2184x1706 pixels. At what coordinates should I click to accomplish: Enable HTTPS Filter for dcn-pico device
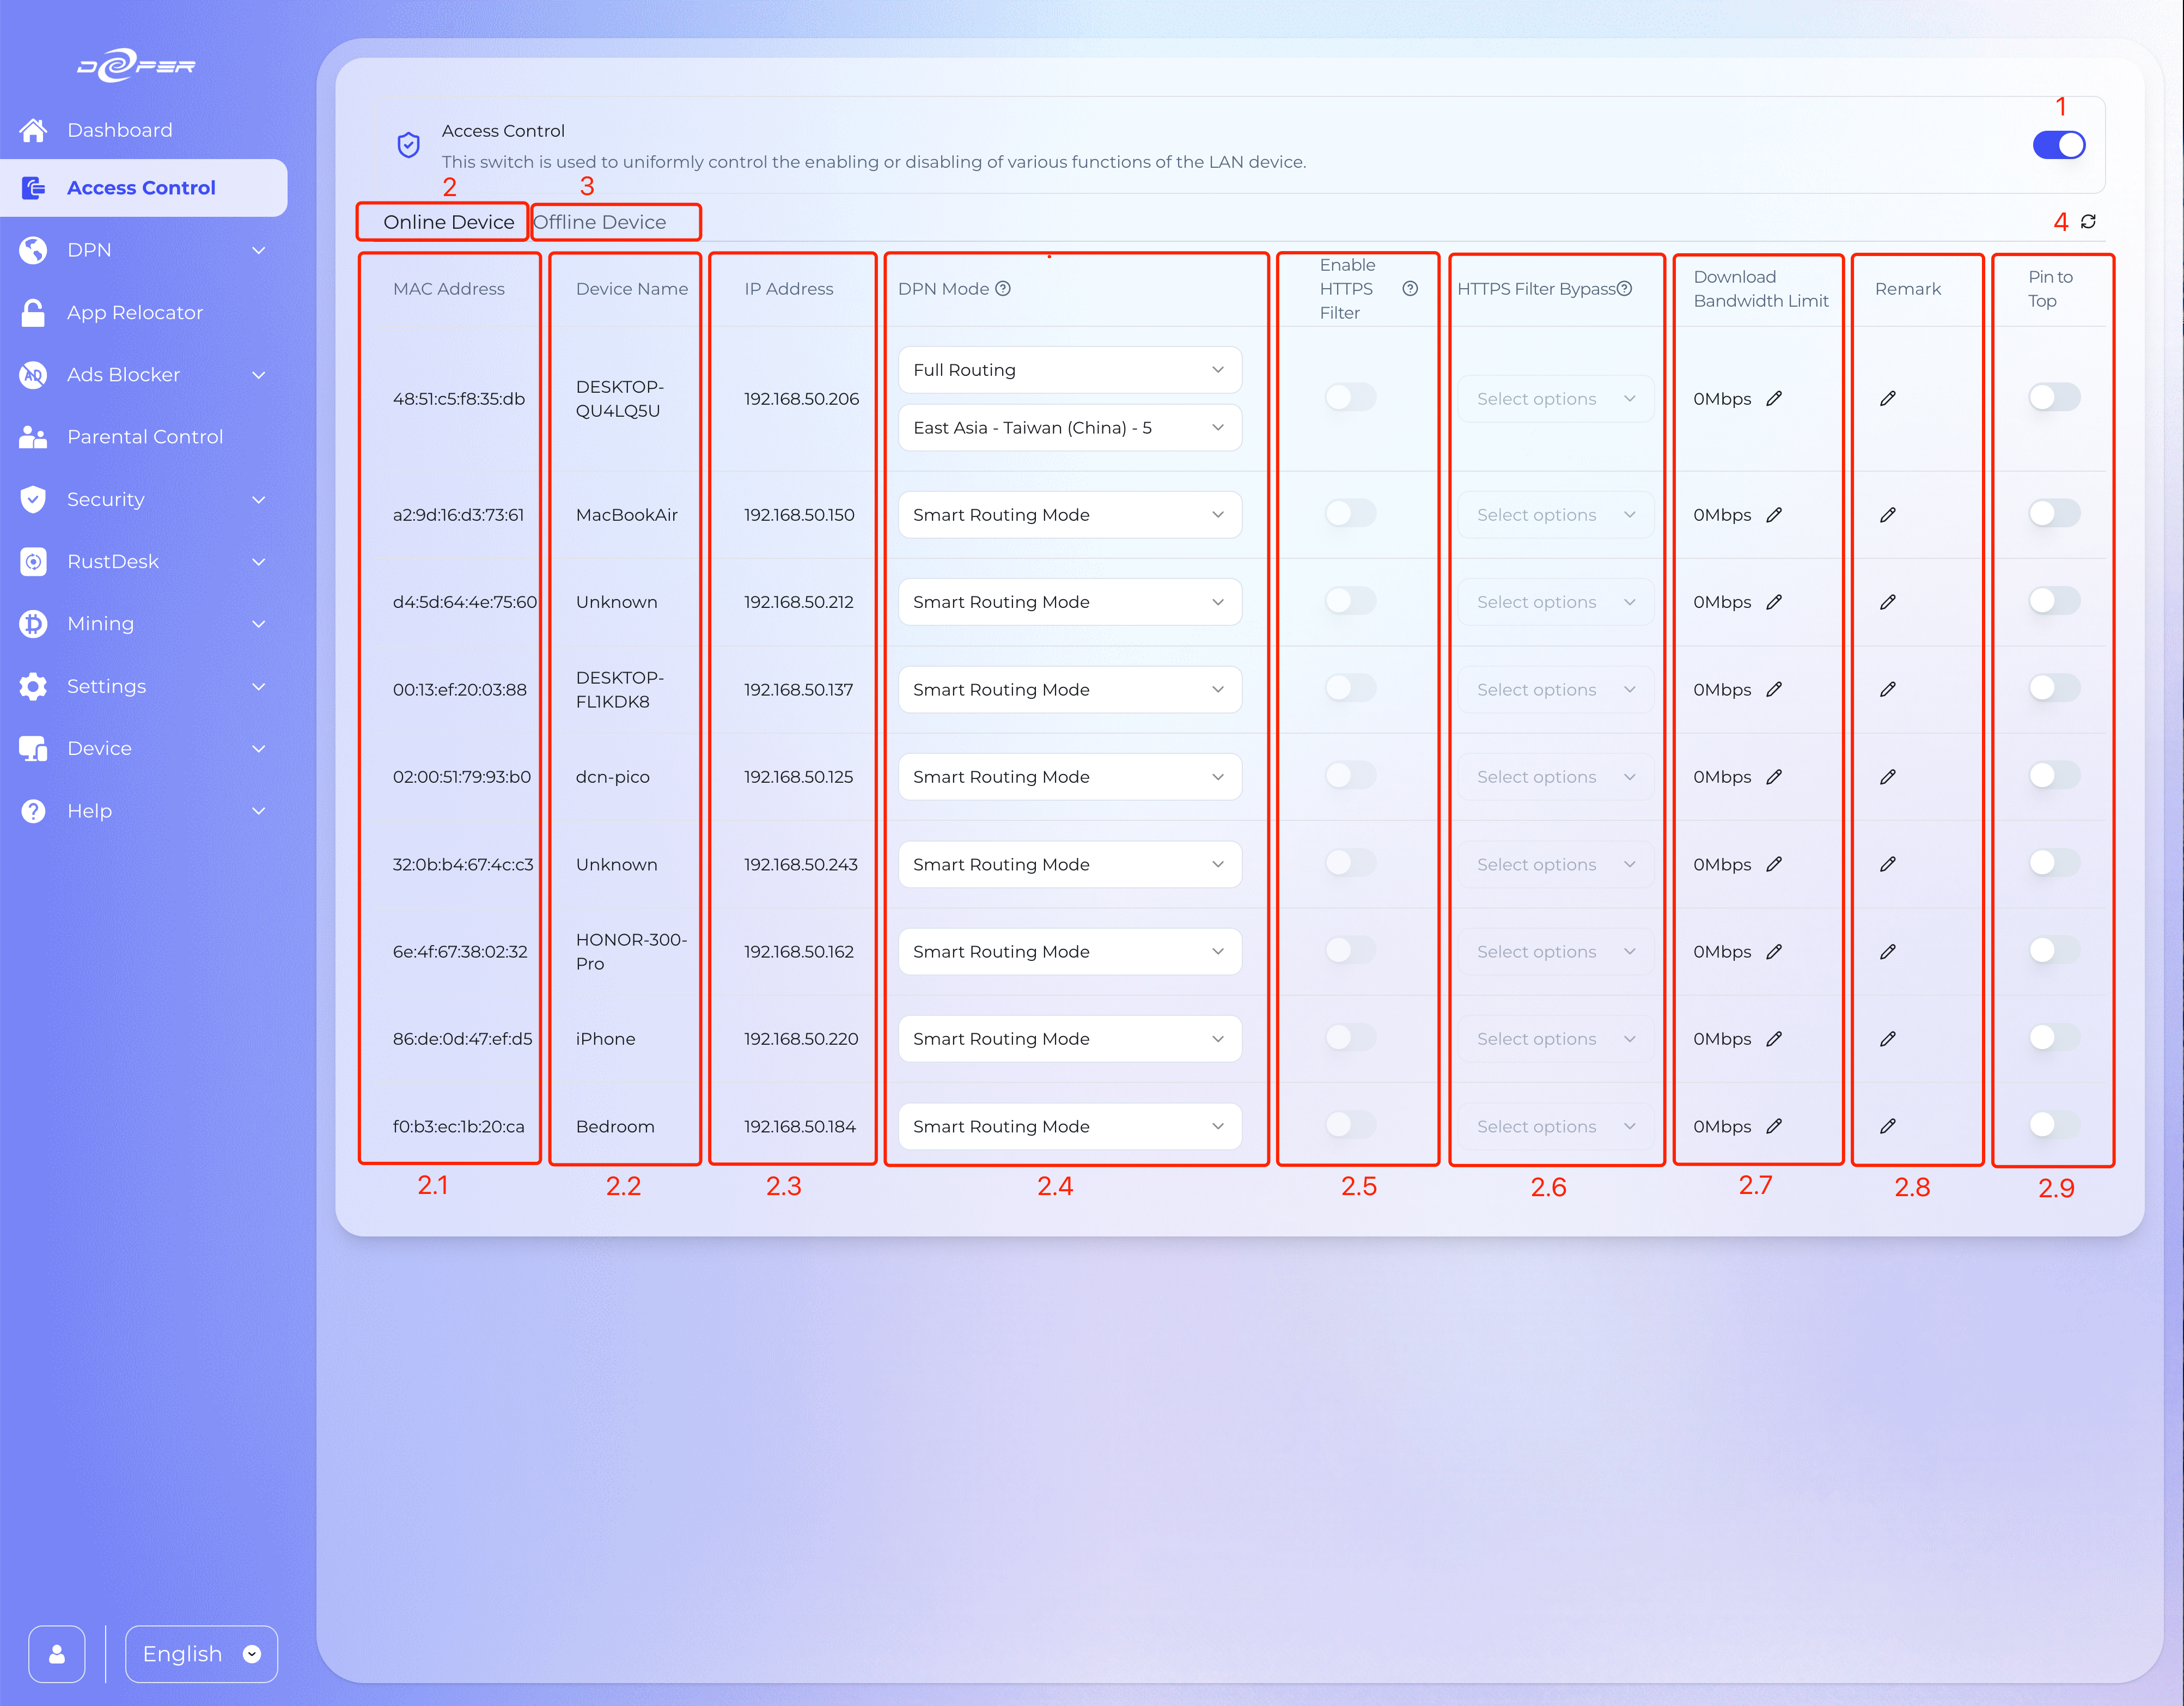coord(1350,775)
